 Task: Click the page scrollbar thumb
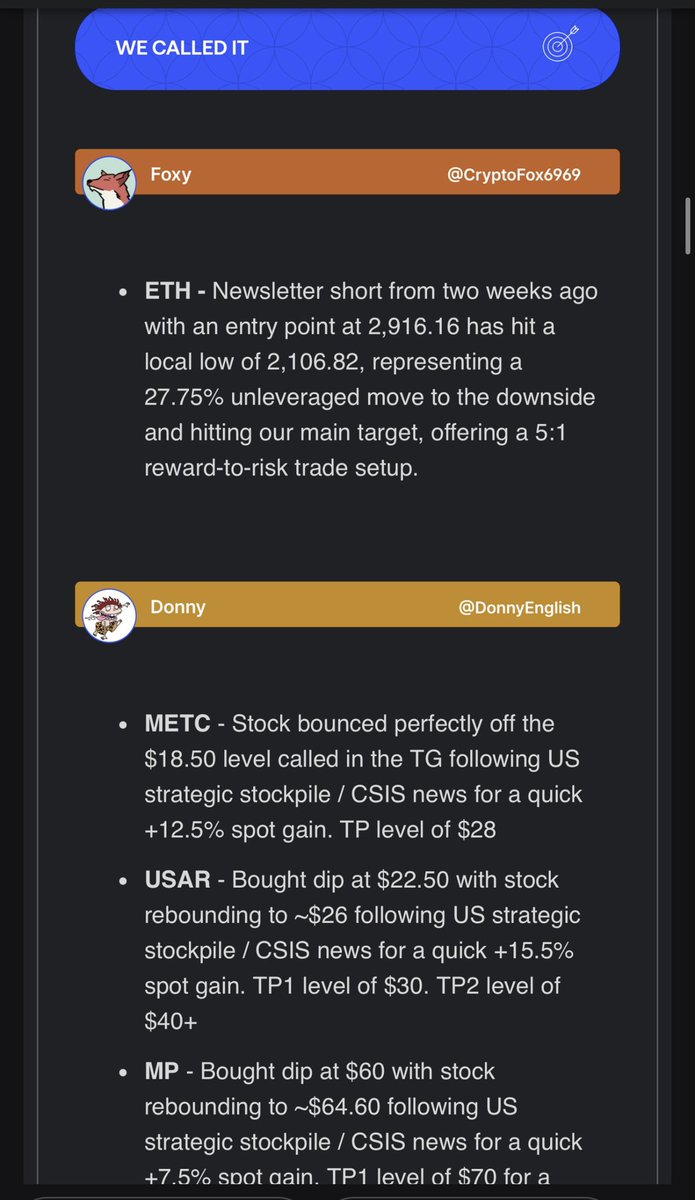(x=688, y=227)
